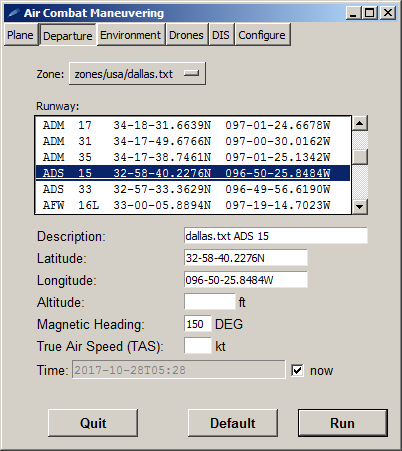Screen dimensions: 402x451
Task: Click runway list scroll down arrow
Action: click(x=360, y=206)
